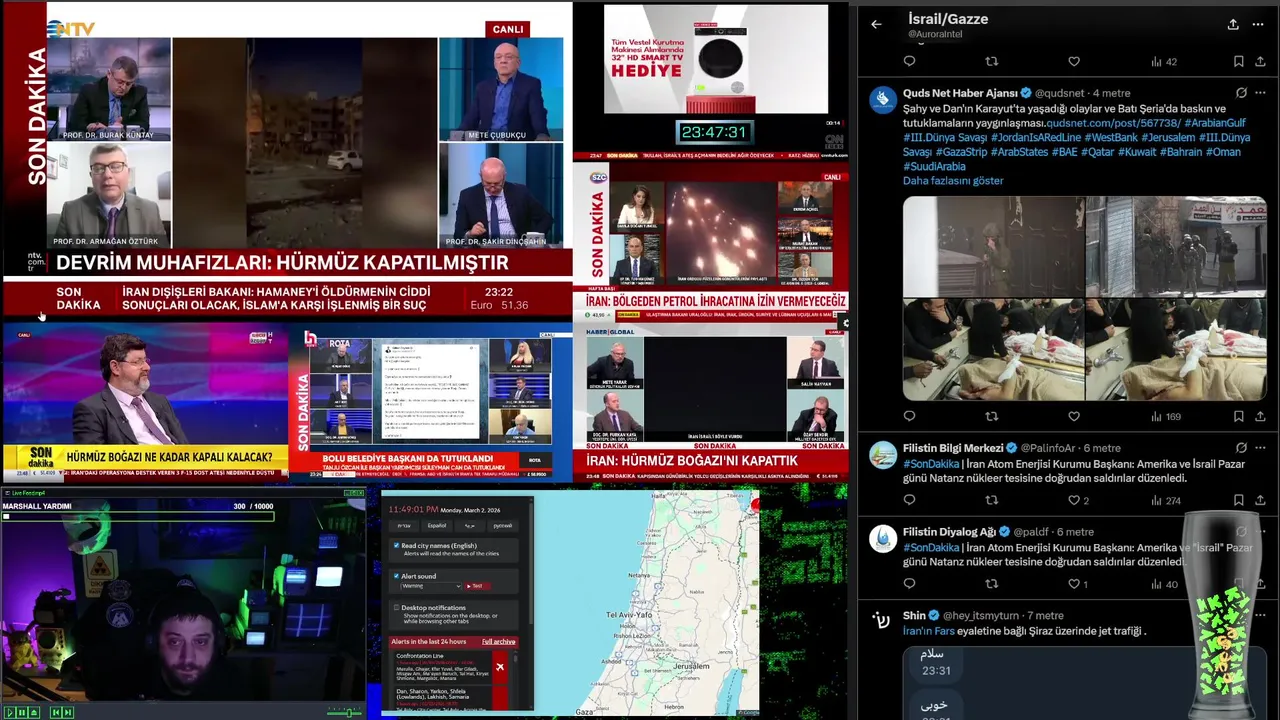
Task: Pause the Live Feed player
Action: [21, 712]
